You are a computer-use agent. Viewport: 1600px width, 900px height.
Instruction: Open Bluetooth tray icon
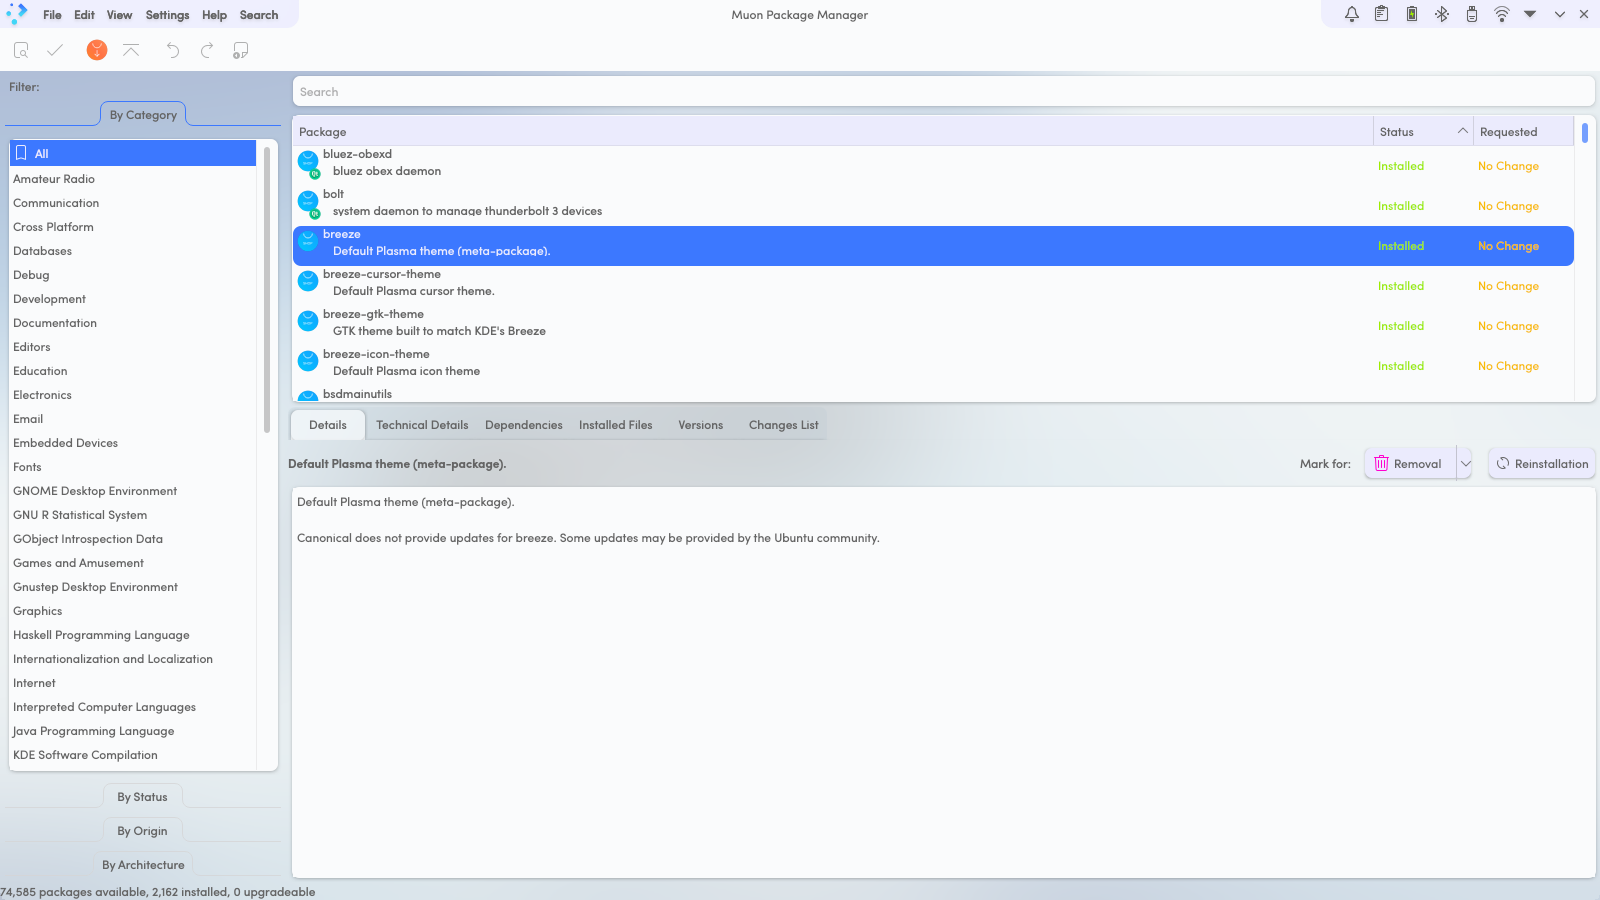pos(1442,14)
